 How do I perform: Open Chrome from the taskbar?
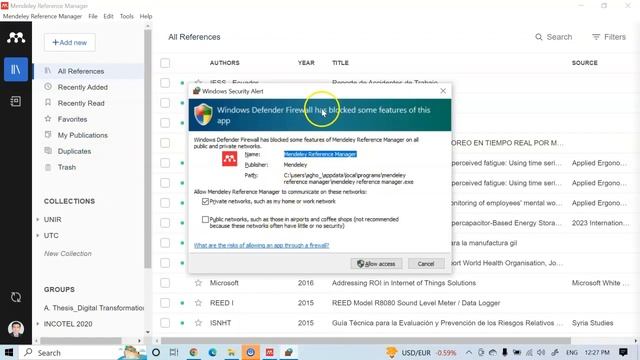click(193, 352)
